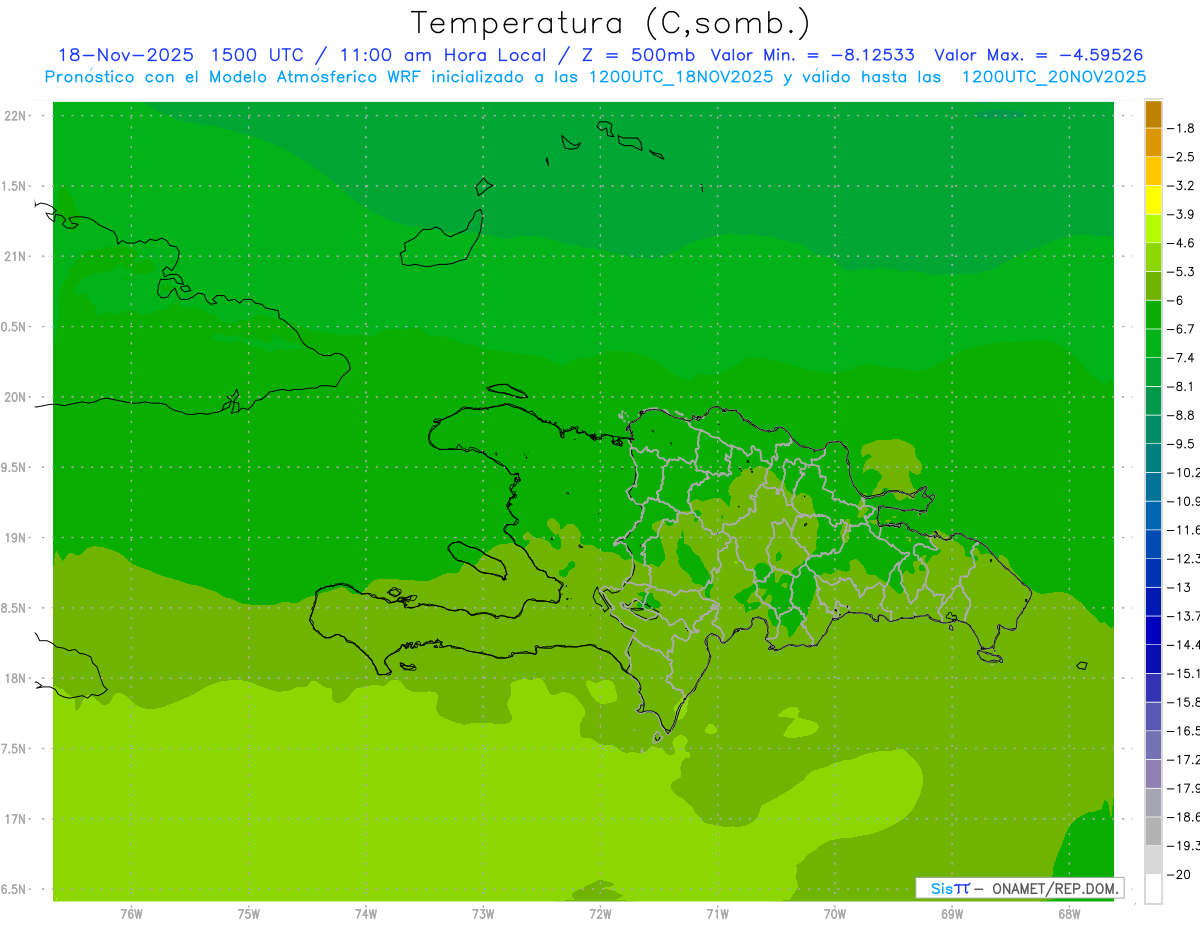Click the "-4.6" legend value

point(1181,243)
